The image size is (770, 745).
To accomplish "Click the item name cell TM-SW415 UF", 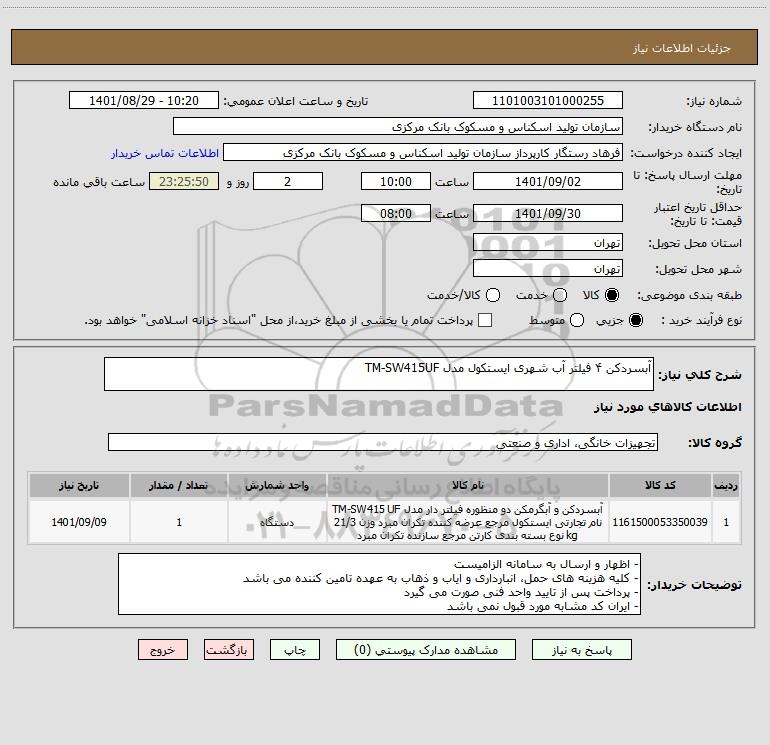I will coord(468,522).
